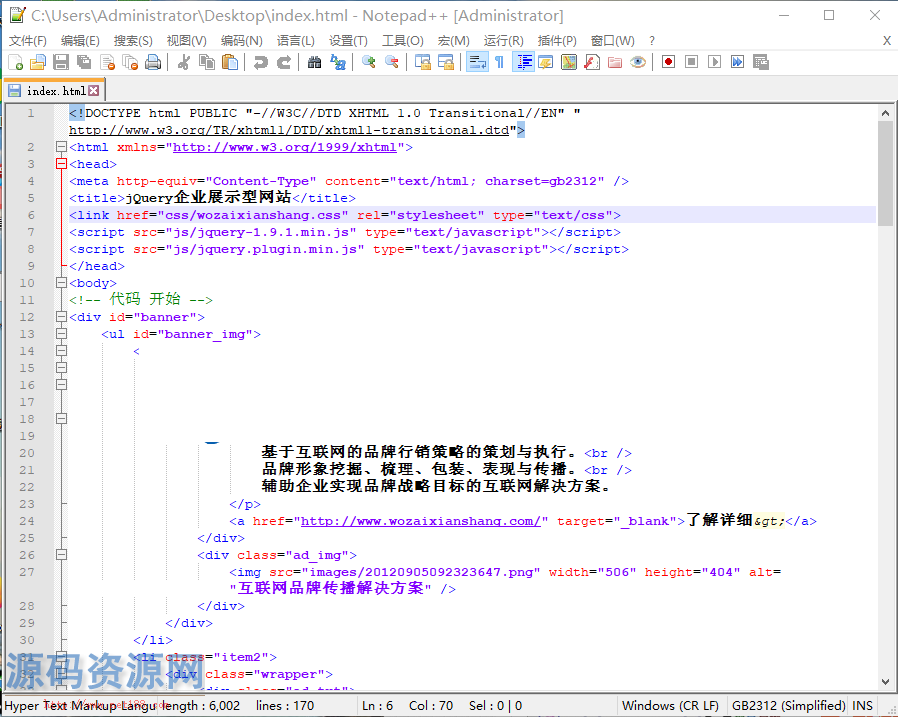Screen dimensions: 898x717
Task: Click Windows (CR LF) in status bar
Action: tap(671, 706)
